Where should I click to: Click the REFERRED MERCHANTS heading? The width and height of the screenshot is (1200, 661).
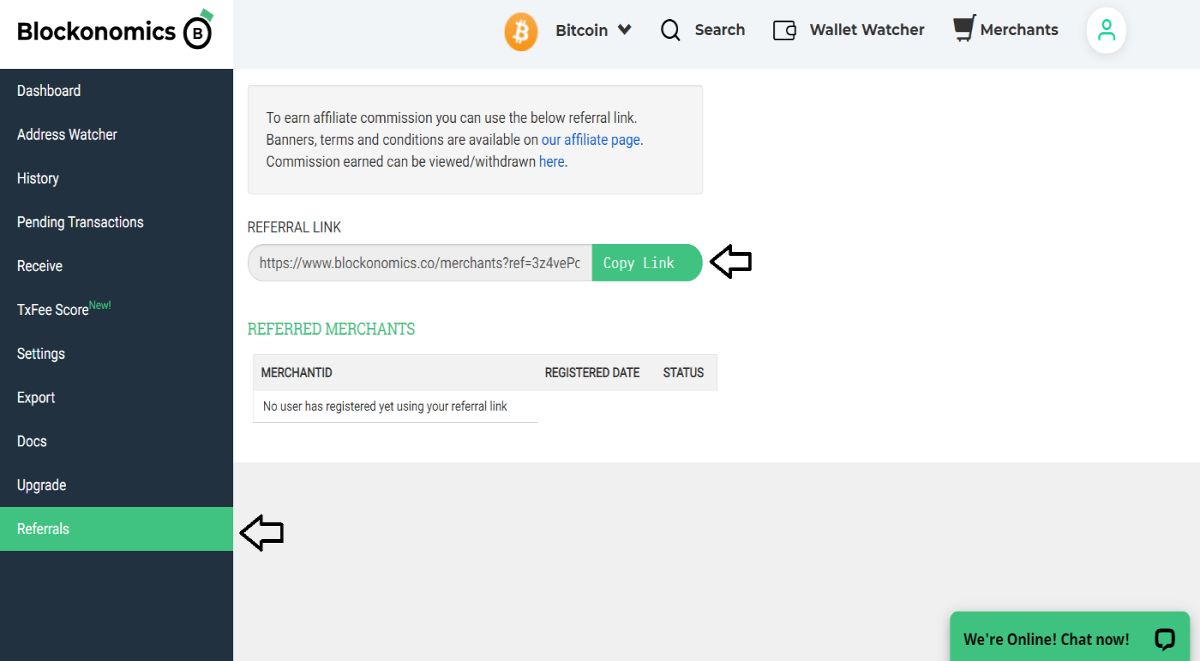click(331, 329)
